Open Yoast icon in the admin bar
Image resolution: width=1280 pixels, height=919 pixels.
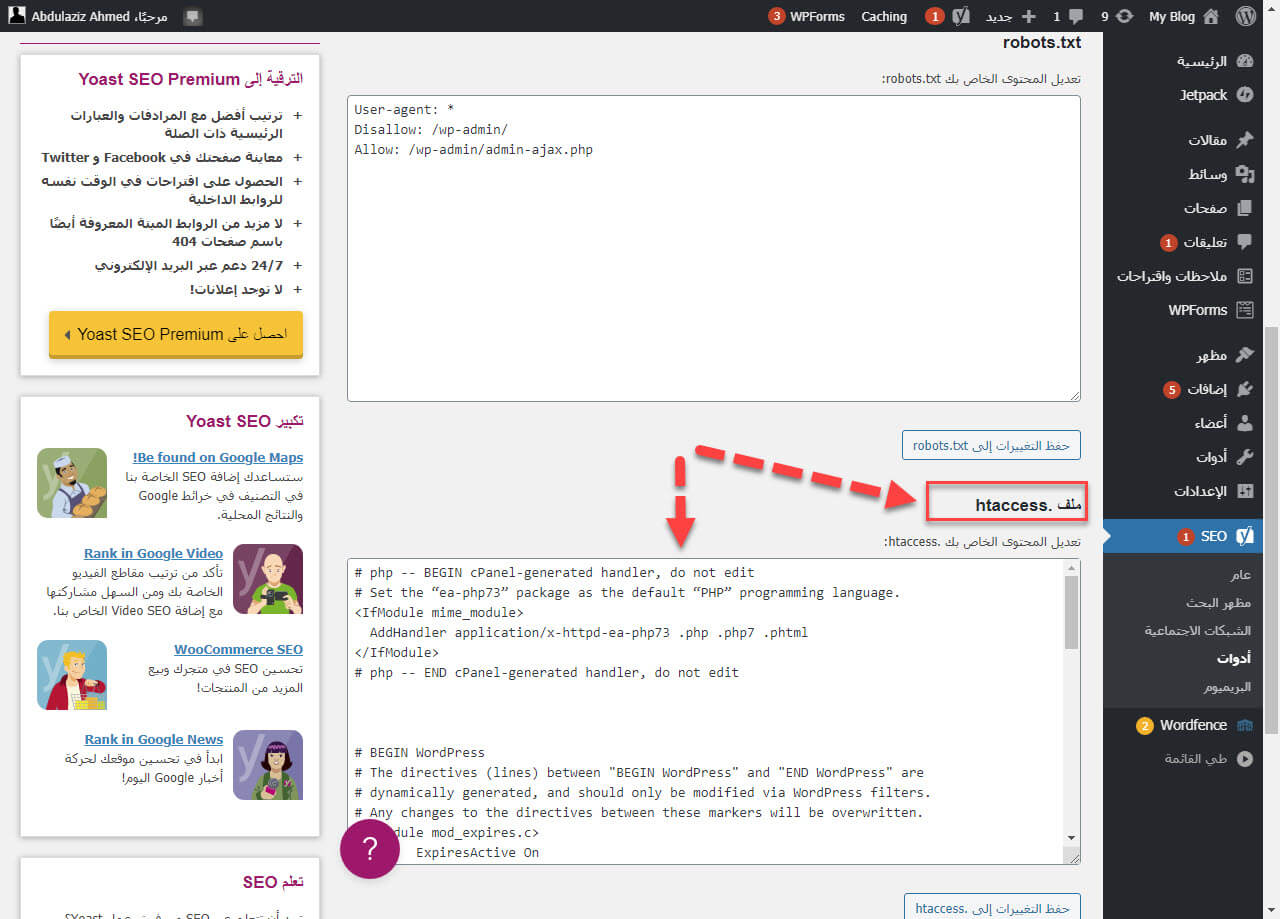pyautogui.click(x=961, y=16)
